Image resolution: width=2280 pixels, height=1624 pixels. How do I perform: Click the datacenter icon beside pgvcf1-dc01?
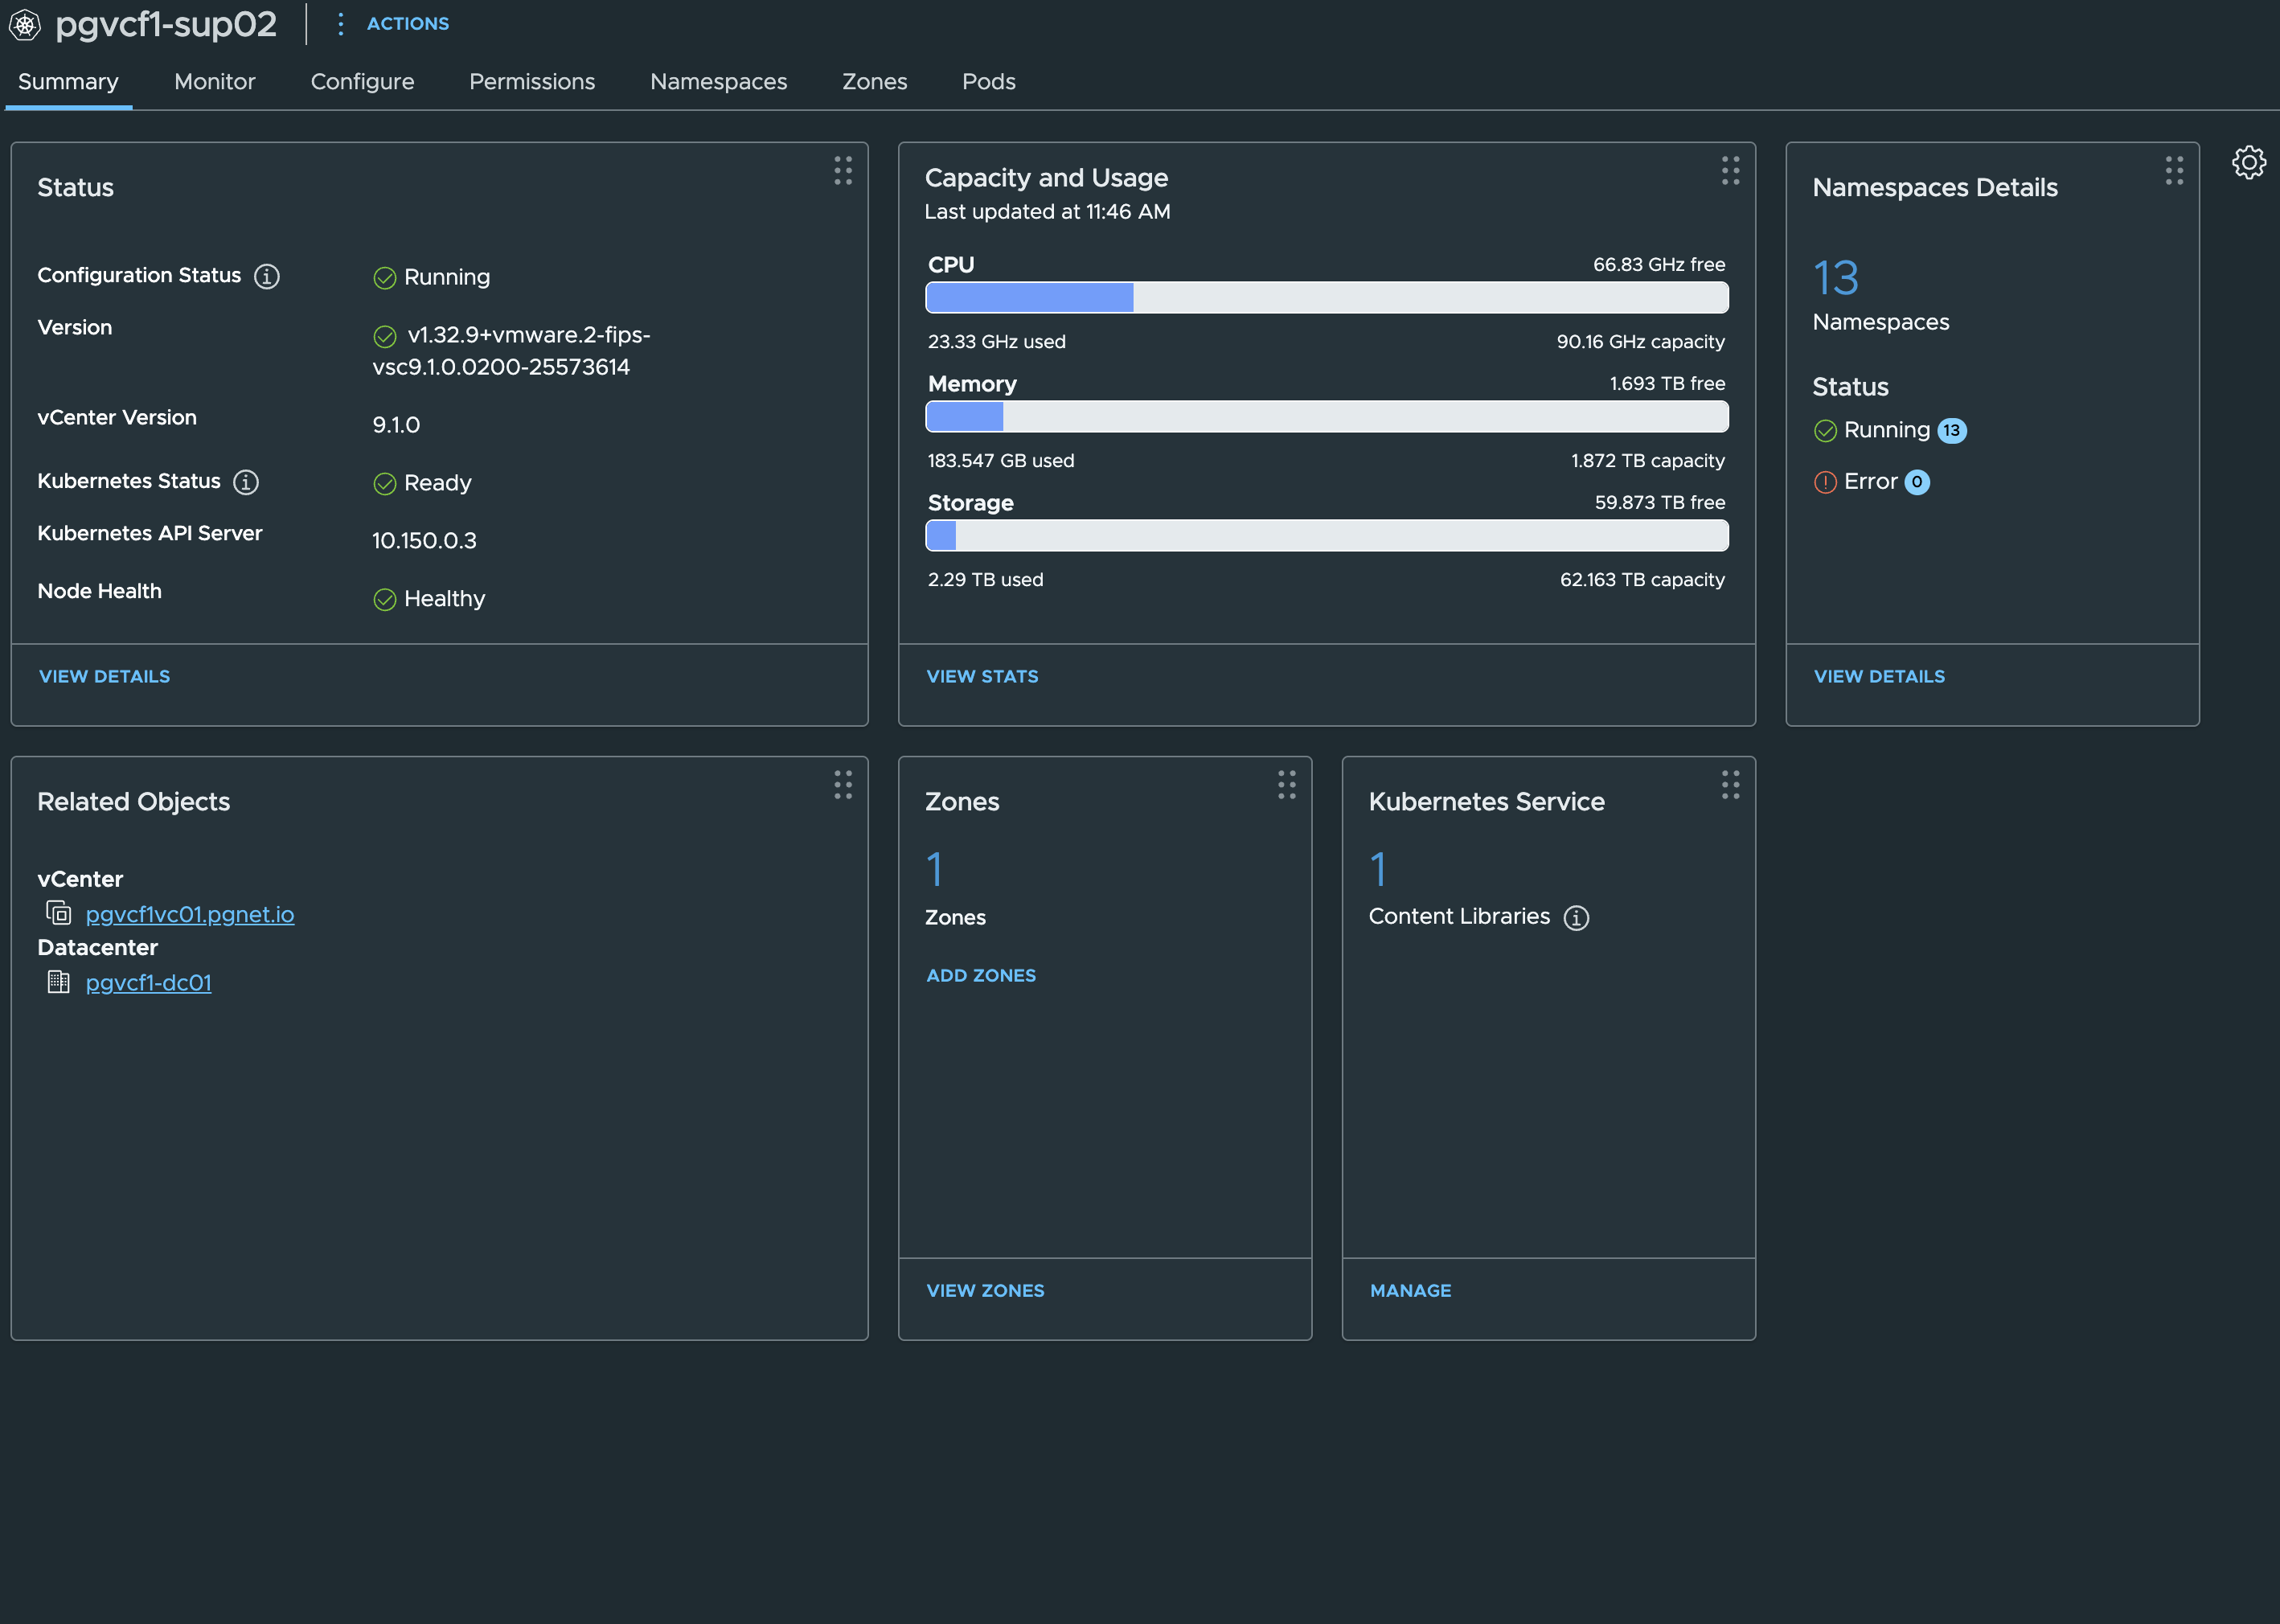58,982
